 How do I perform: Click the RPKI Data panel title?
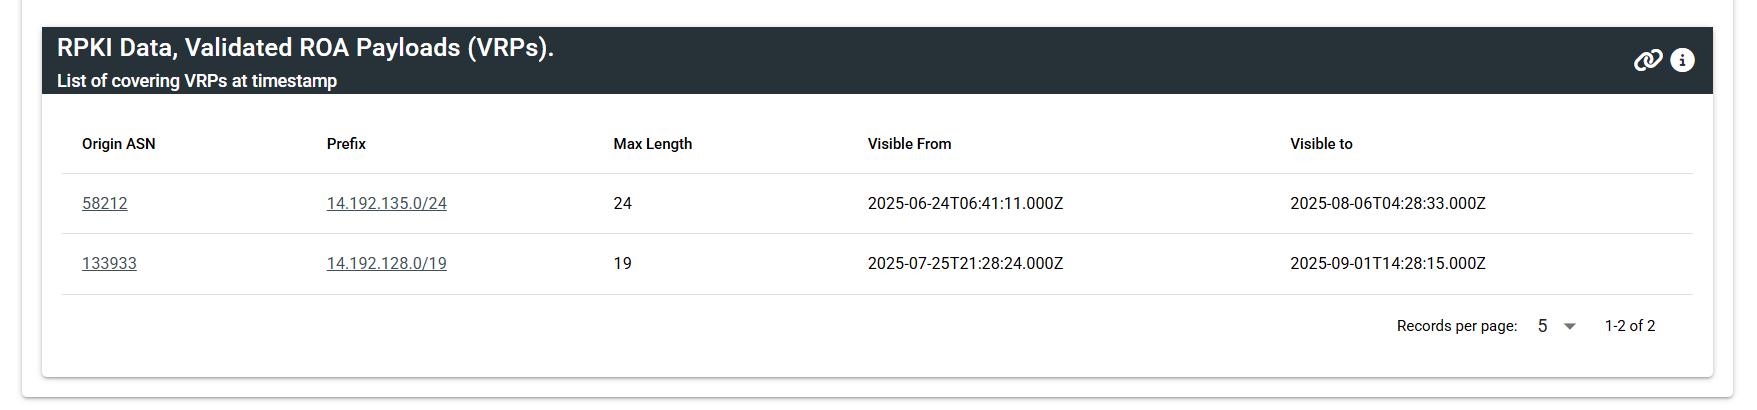click(x=305, y=47)
